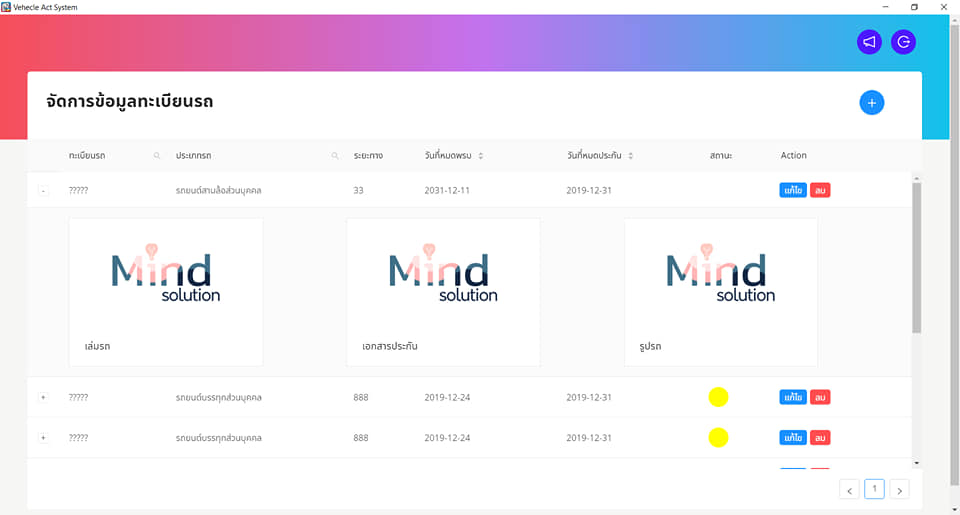Screen dimensions: 960x515
Task: Open the เล่มรถ image card
Action: [x=166, y=291]
